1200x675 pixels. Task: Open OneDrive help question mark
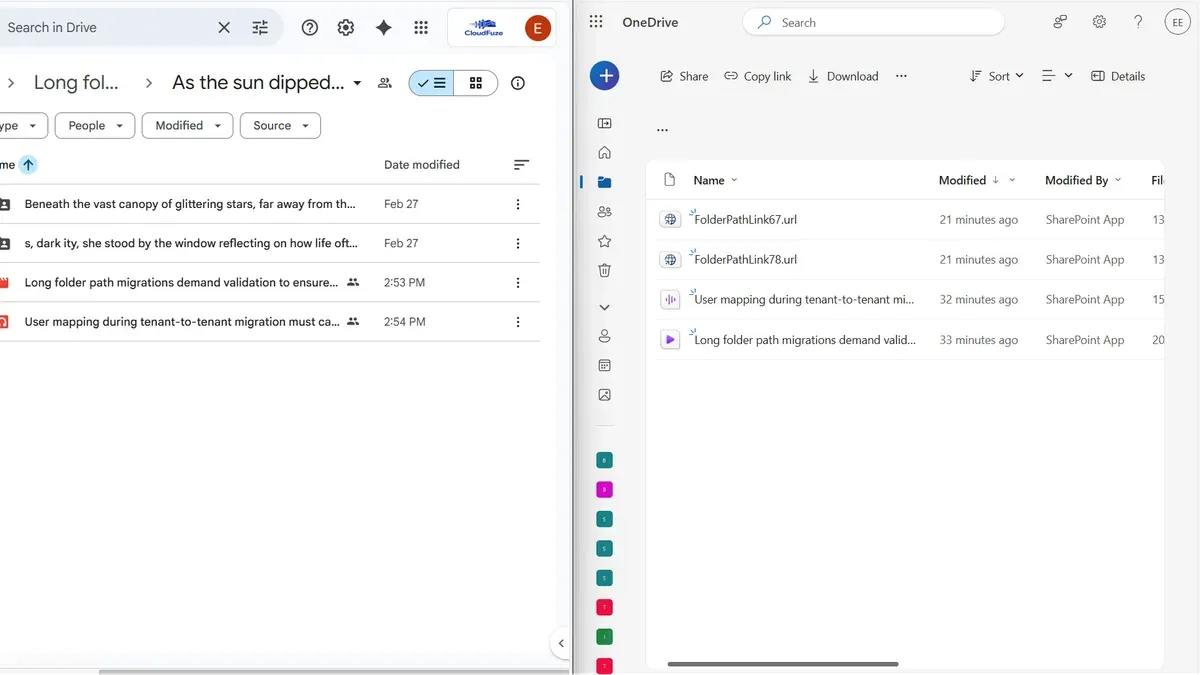click(x=1138, y=22)
